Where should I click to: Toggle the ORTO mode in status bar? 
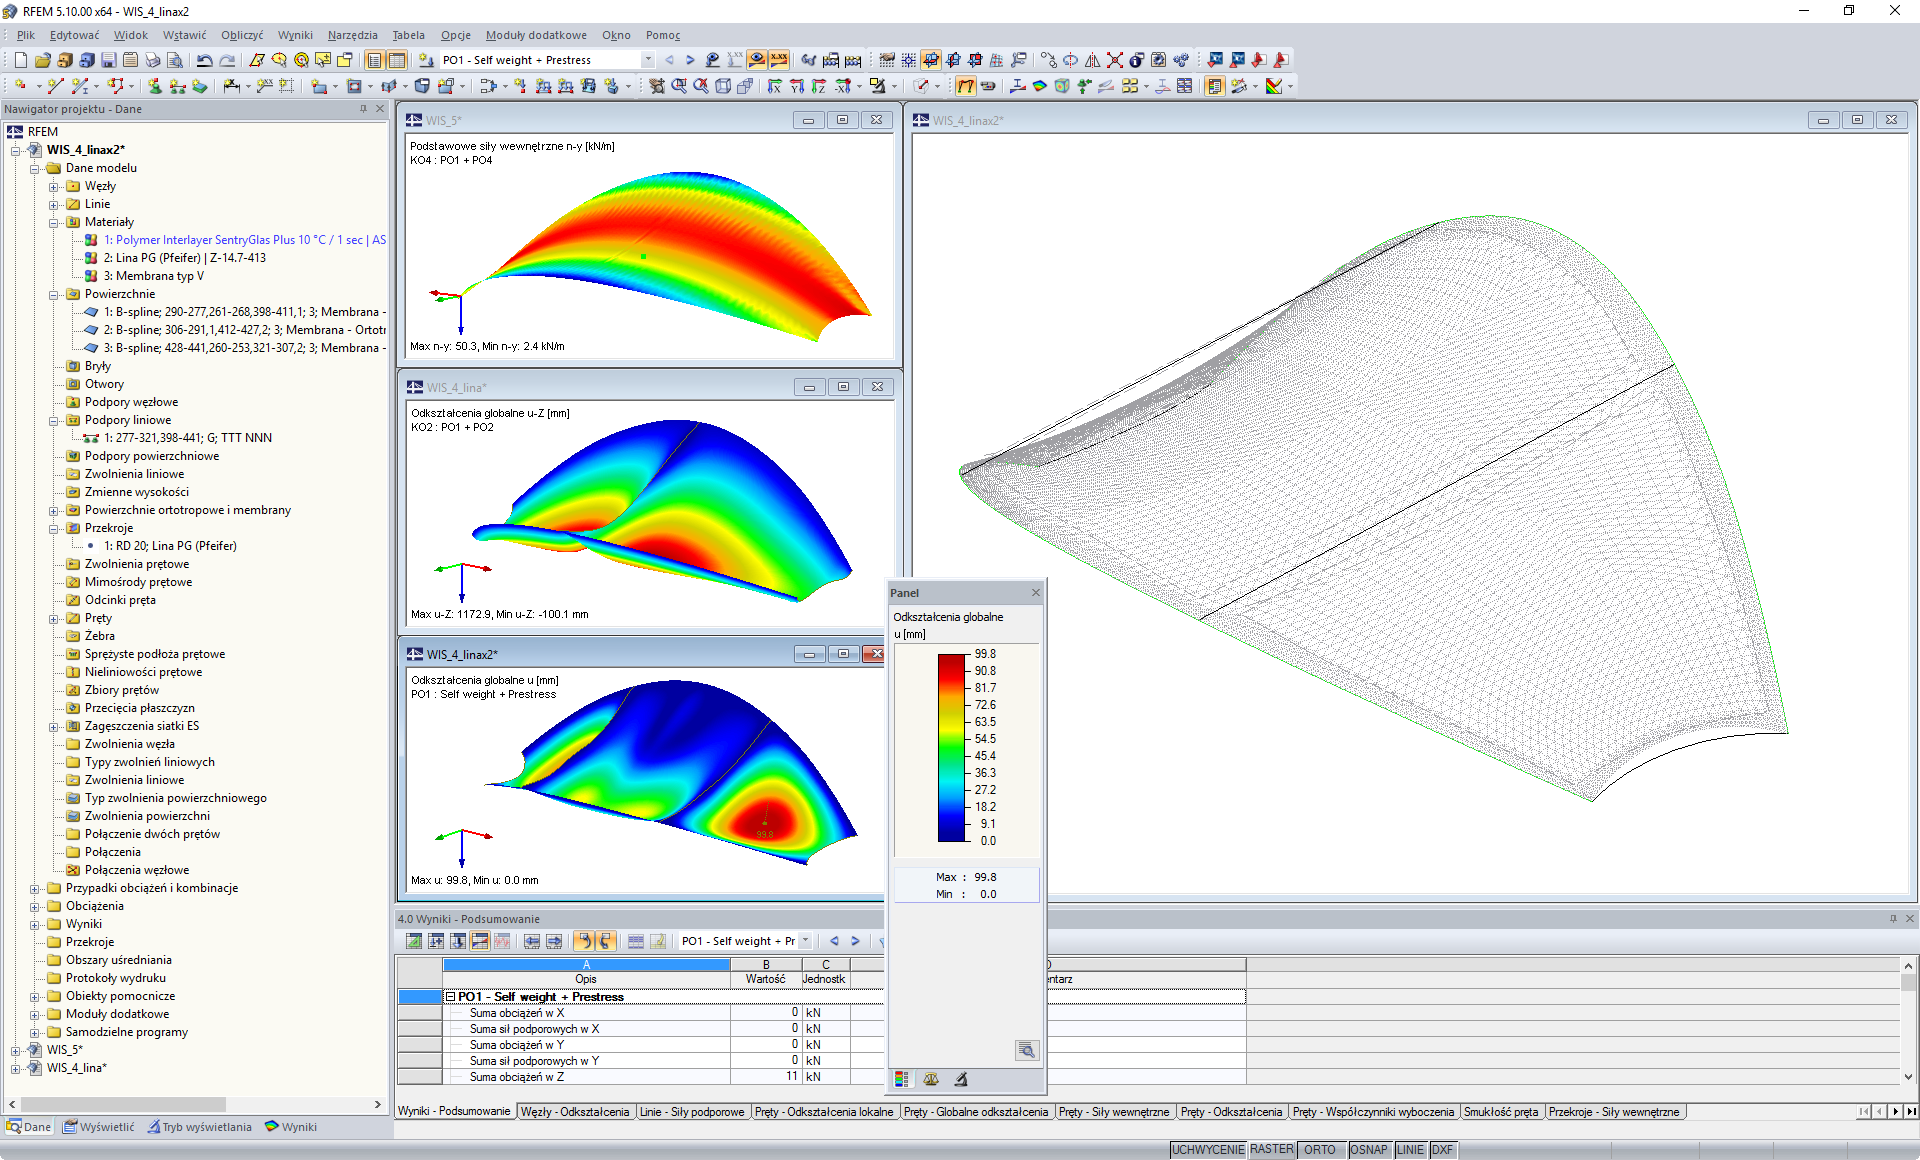pyautogui.click(x=1319, y=1150)
